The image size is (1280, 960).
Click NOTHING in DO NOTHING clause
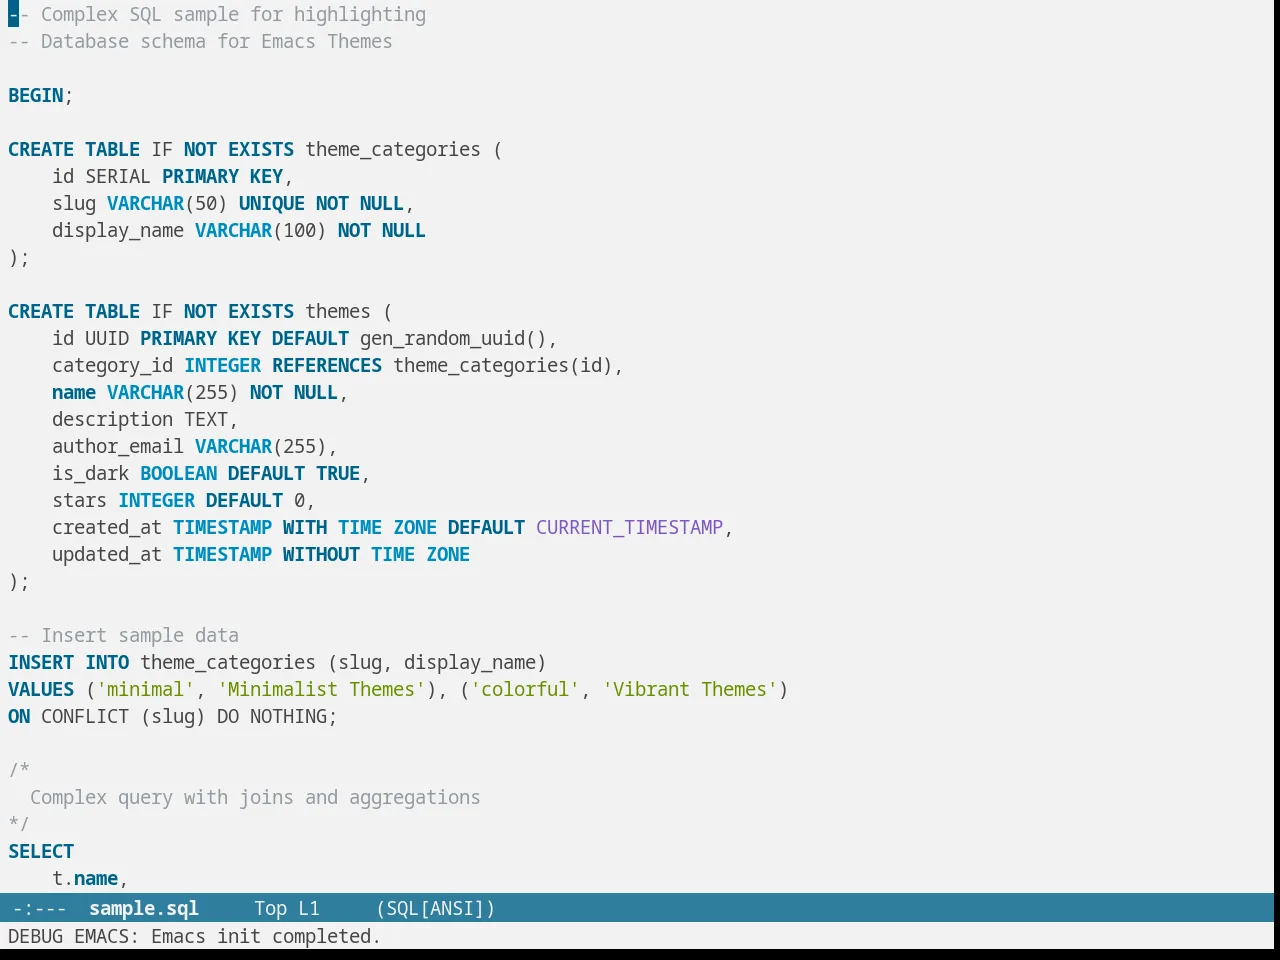288,716
